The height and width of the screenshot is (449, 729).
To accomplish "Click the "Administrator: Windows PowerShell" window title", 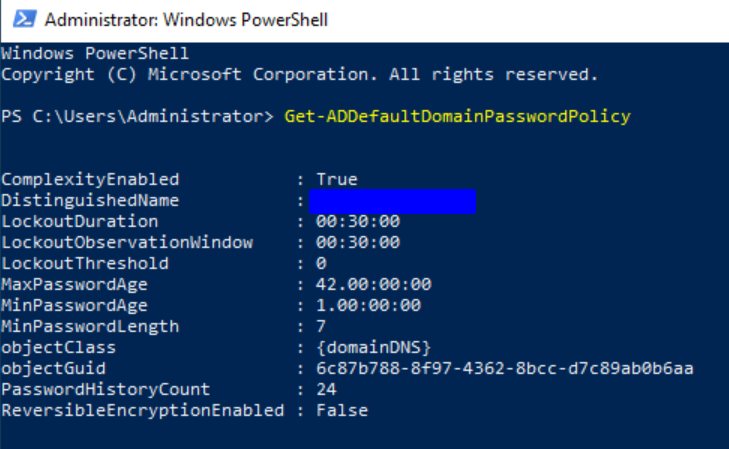I will click(x=186, y=20).
